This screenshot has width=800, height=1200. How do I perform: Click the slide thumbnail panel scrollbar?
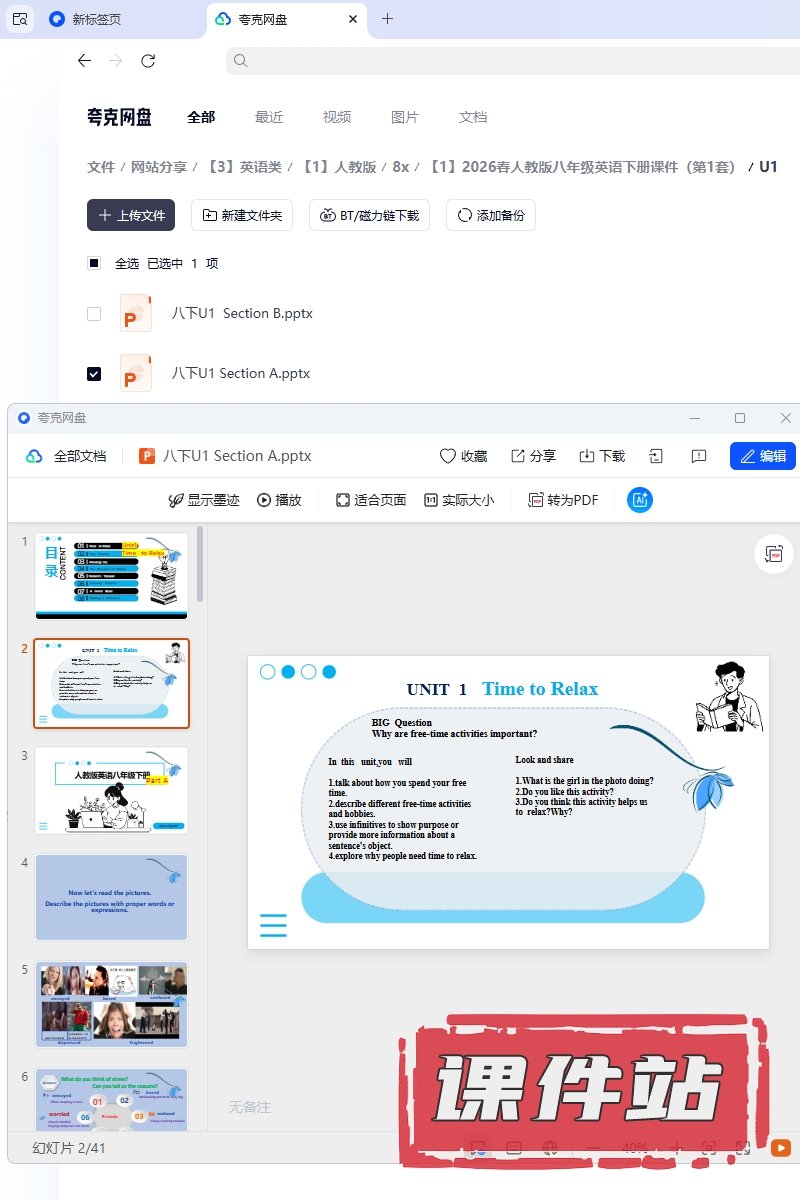click(x=200, y=565)
